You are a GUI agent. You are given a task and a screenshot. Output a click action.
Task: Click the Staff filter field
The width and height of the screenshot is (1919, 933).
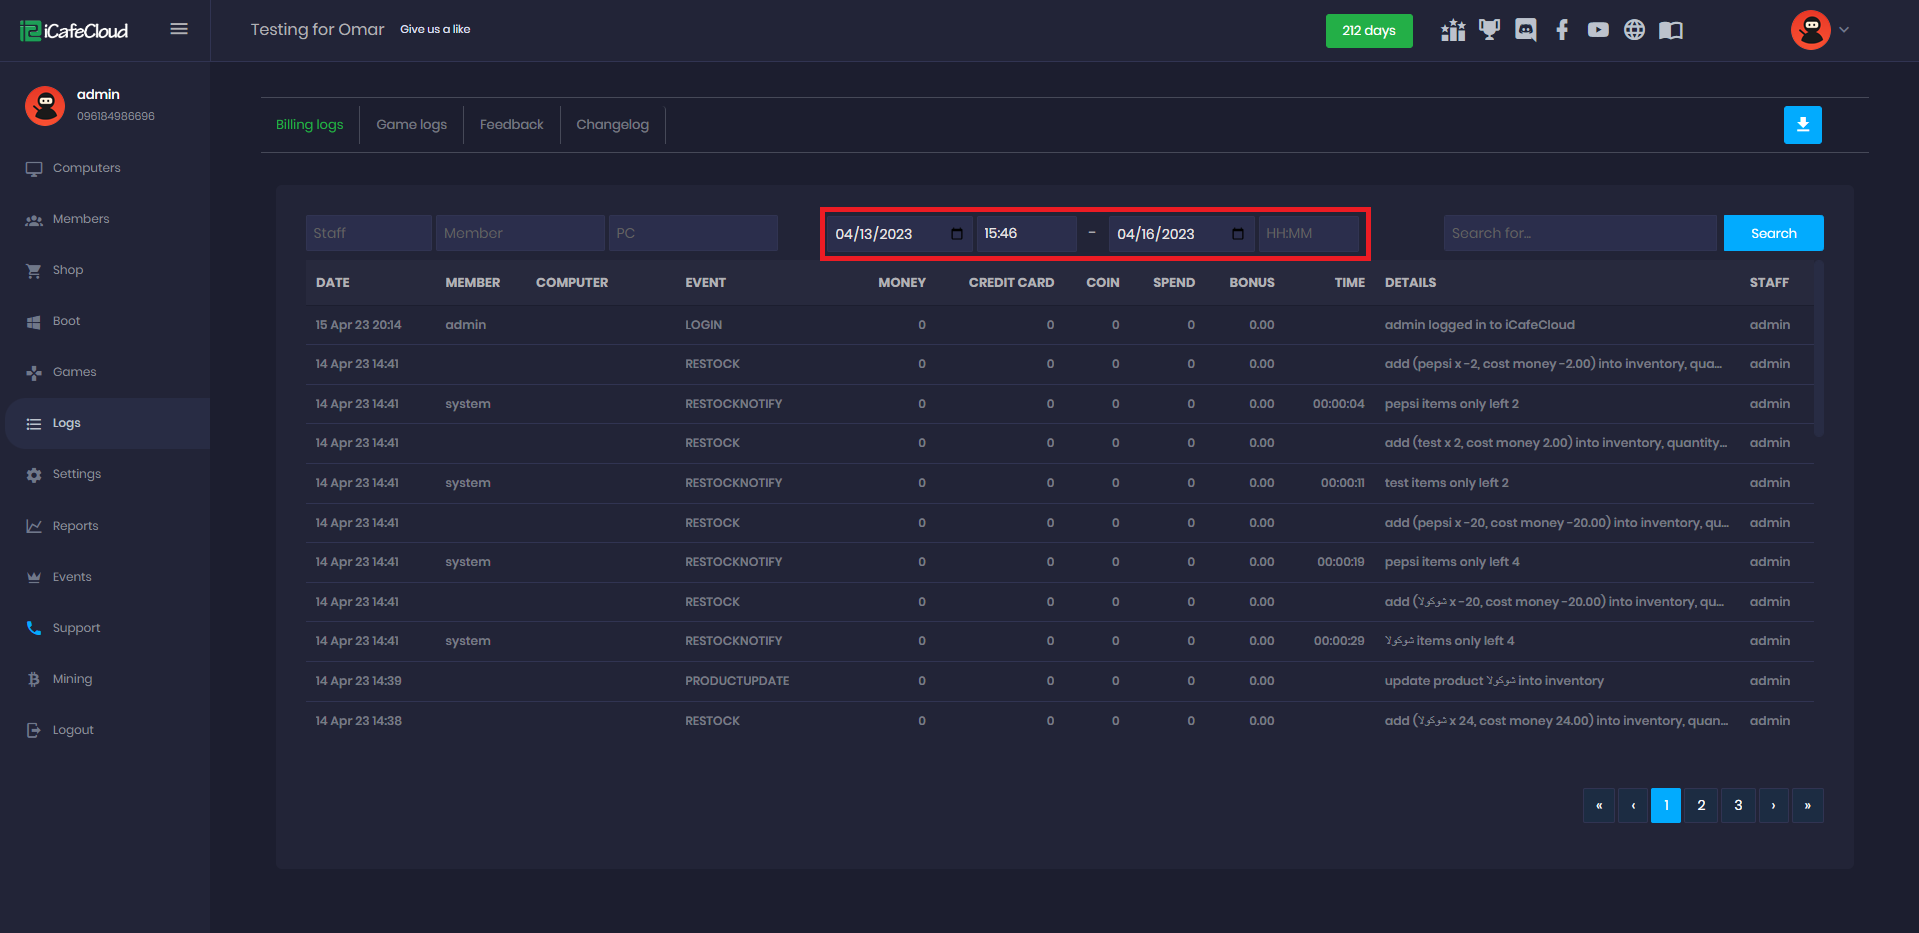(x=368, y=233)
